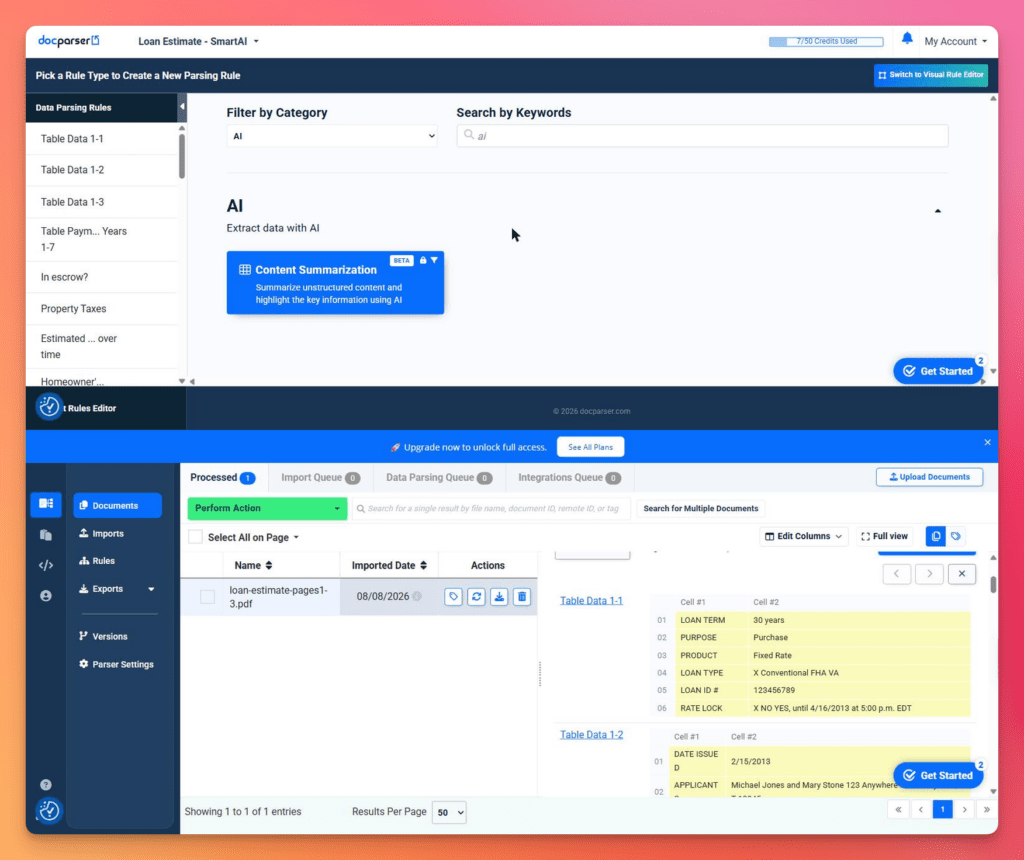Image resolution: width=1024 pixels, height=860 pixels.
Task: Select Property Taxes rule in list
Action: pos(102,308)
